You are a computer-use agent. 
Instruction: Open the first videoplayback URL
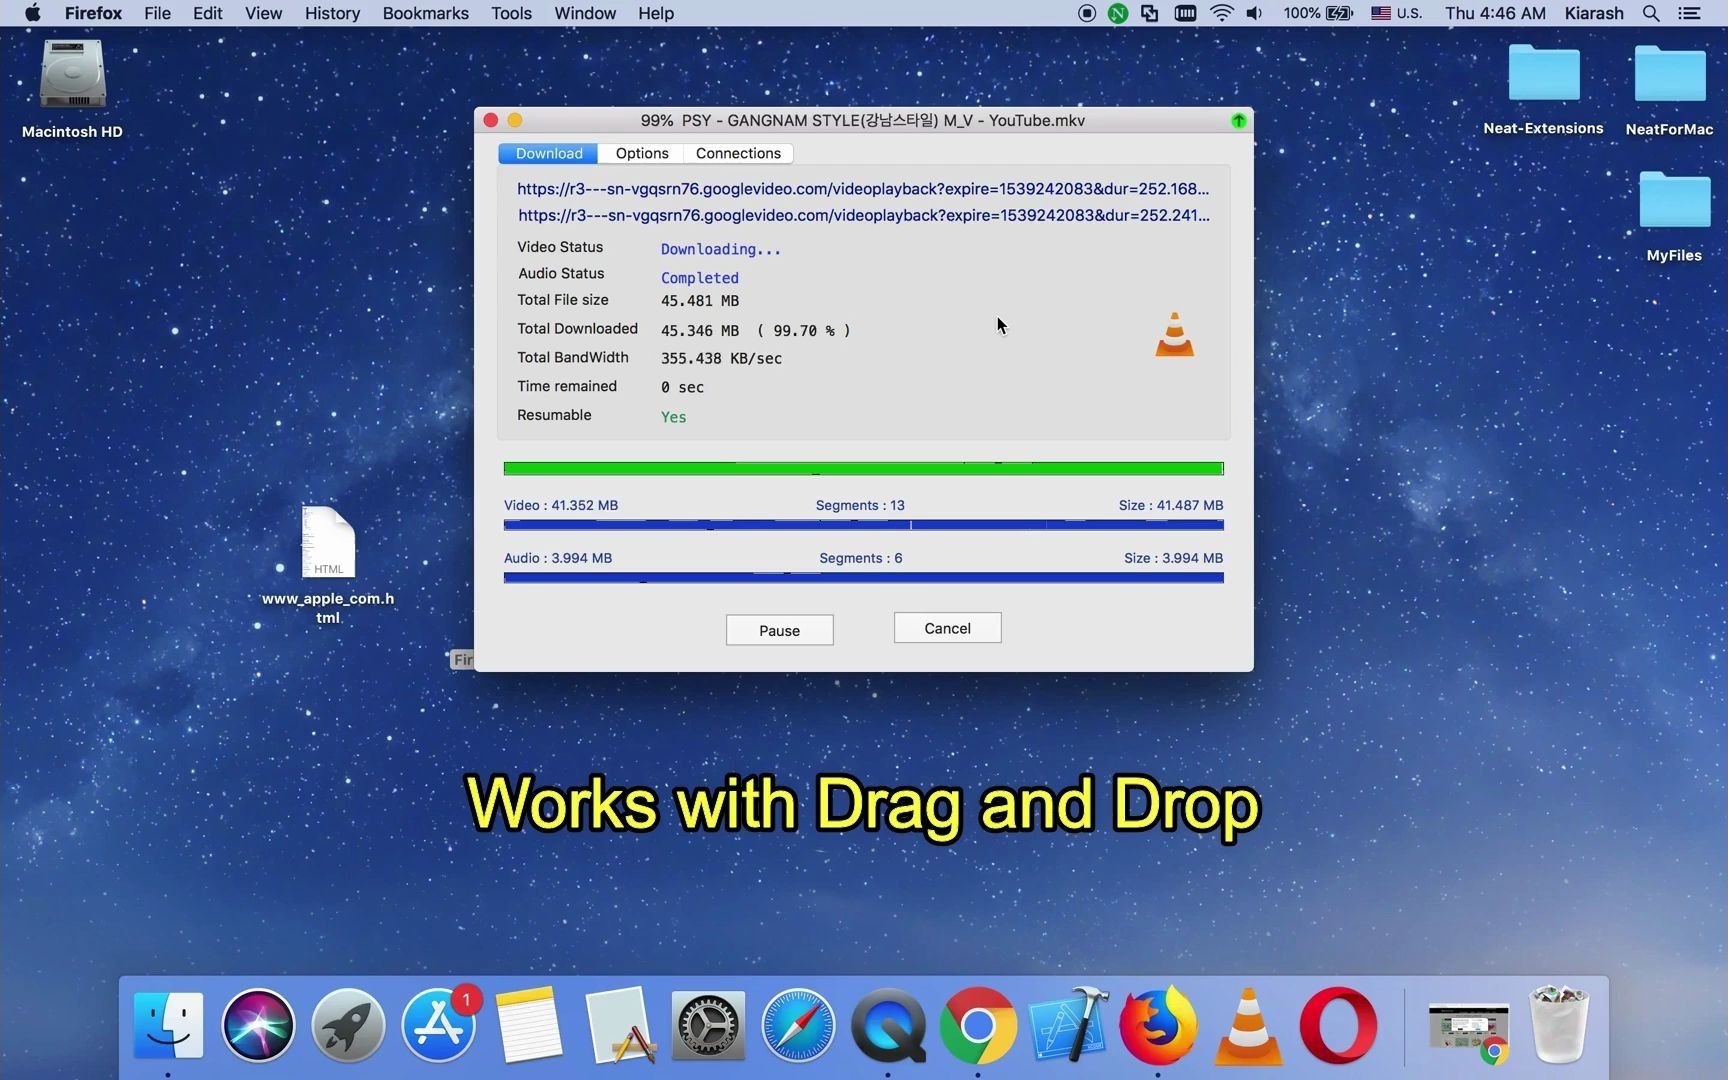click(x=862, y=188)
